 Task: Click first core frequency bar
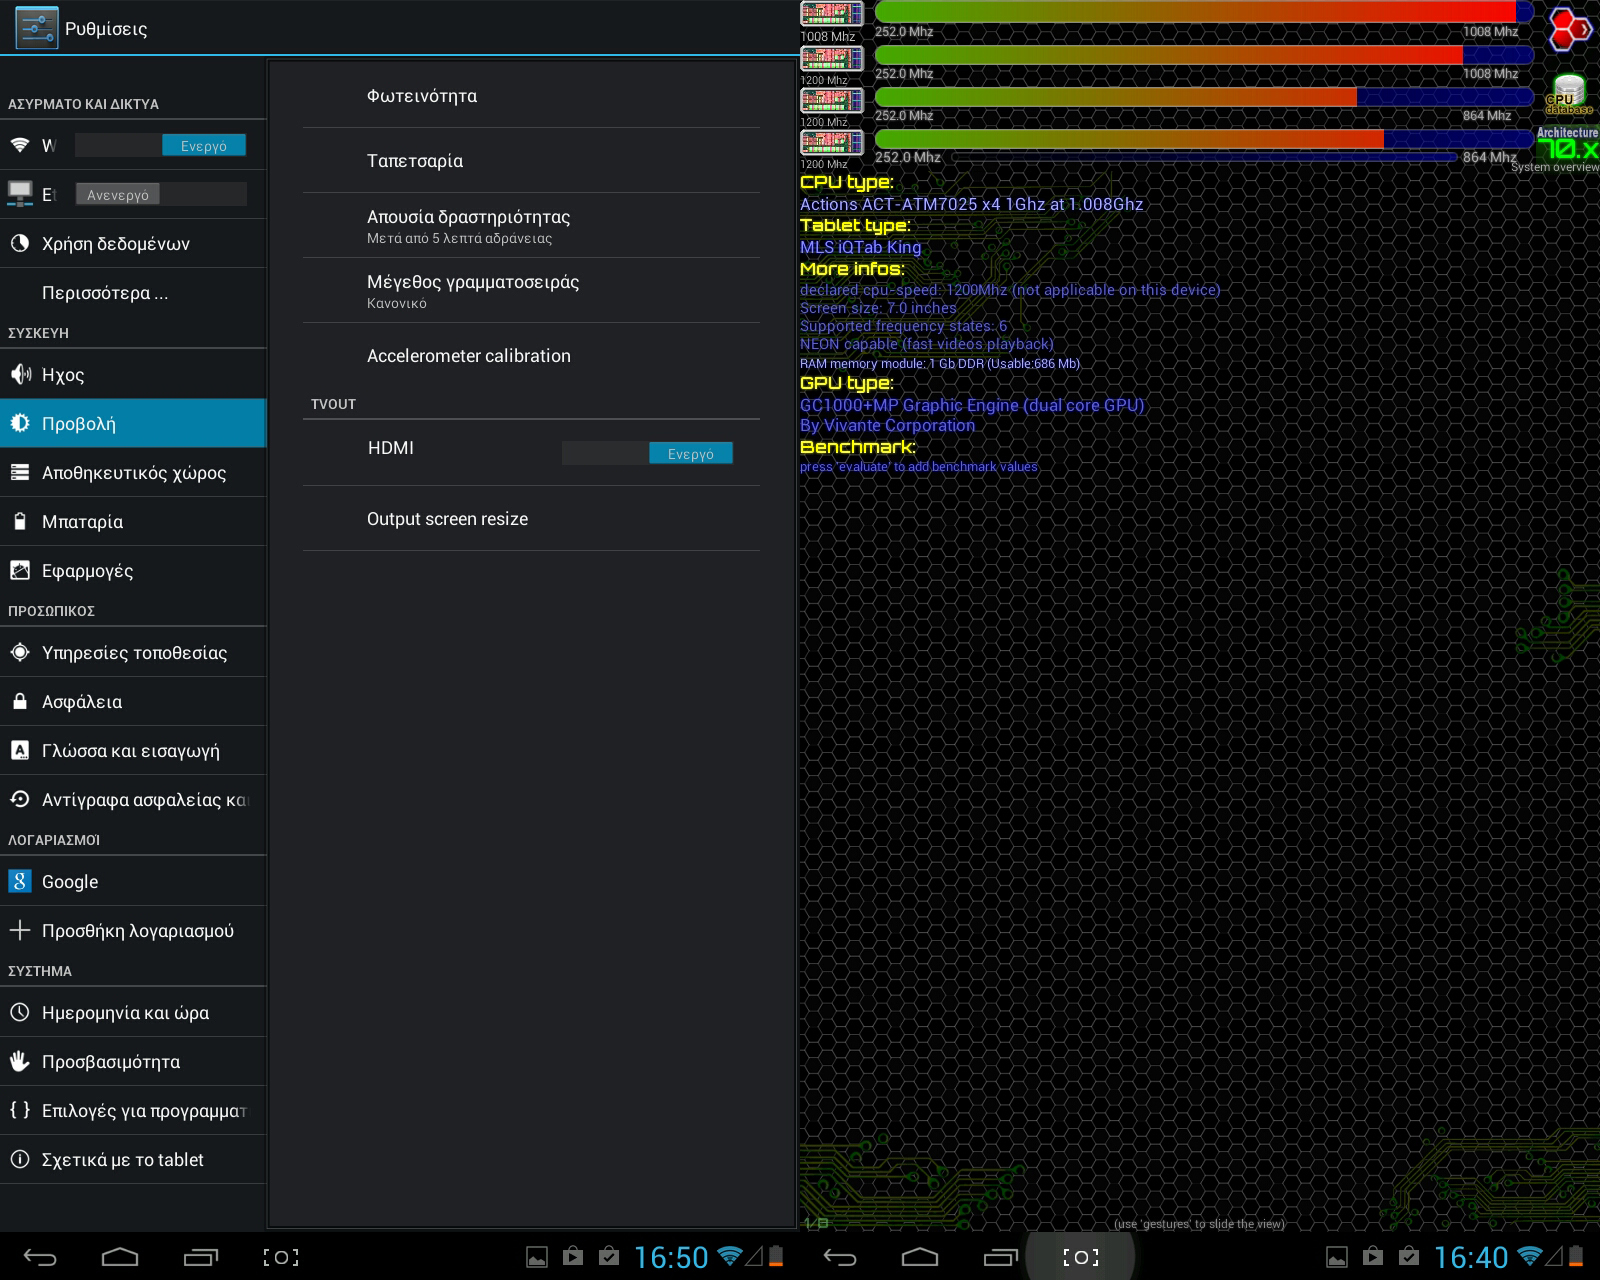(1204, 12)
